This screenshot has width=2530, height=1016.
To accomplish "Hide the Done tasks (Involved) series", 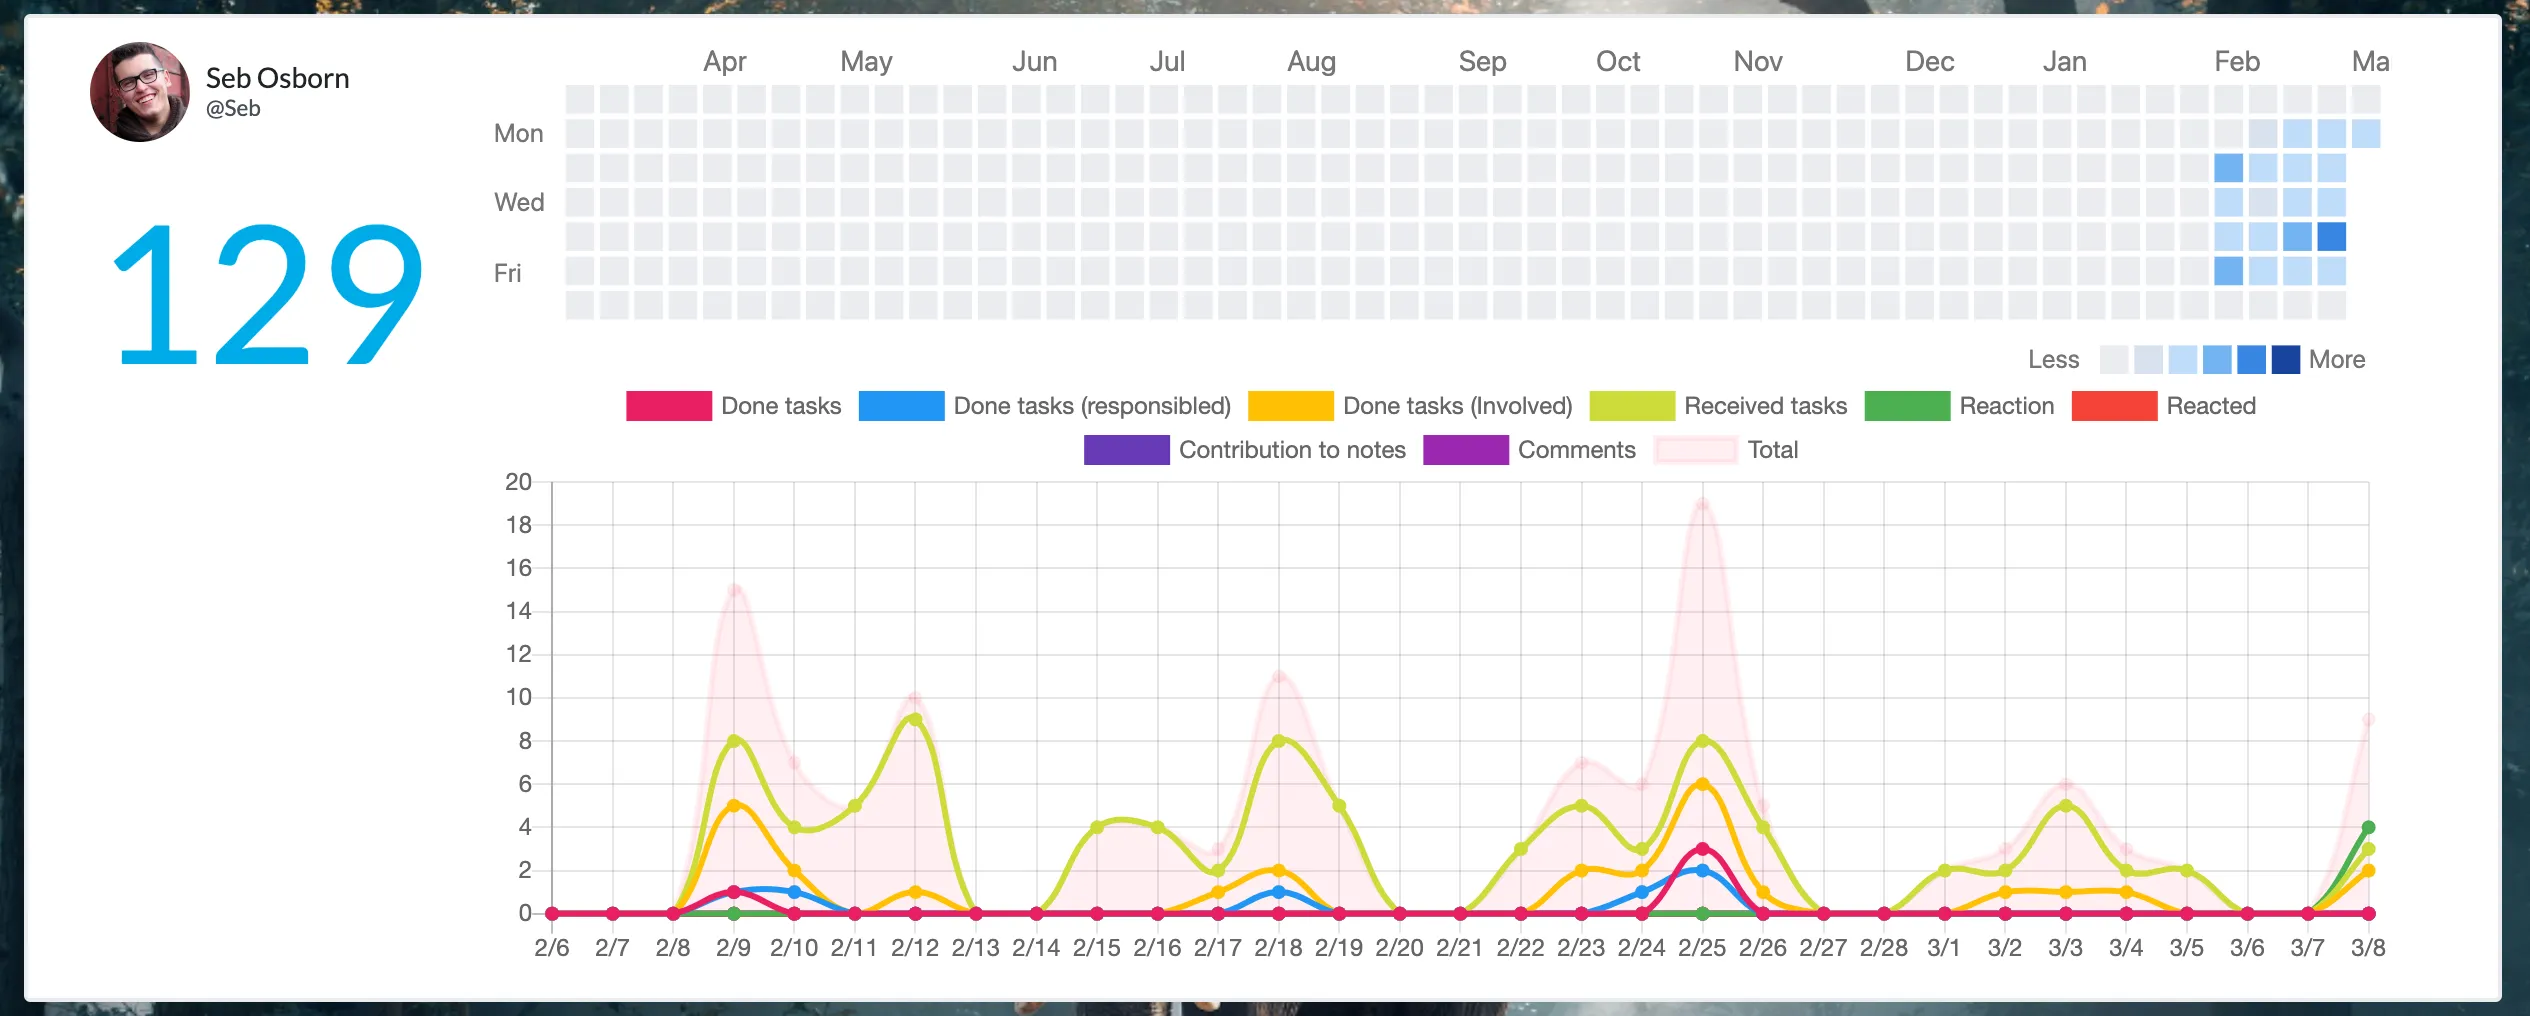I will coord(1411,406).
